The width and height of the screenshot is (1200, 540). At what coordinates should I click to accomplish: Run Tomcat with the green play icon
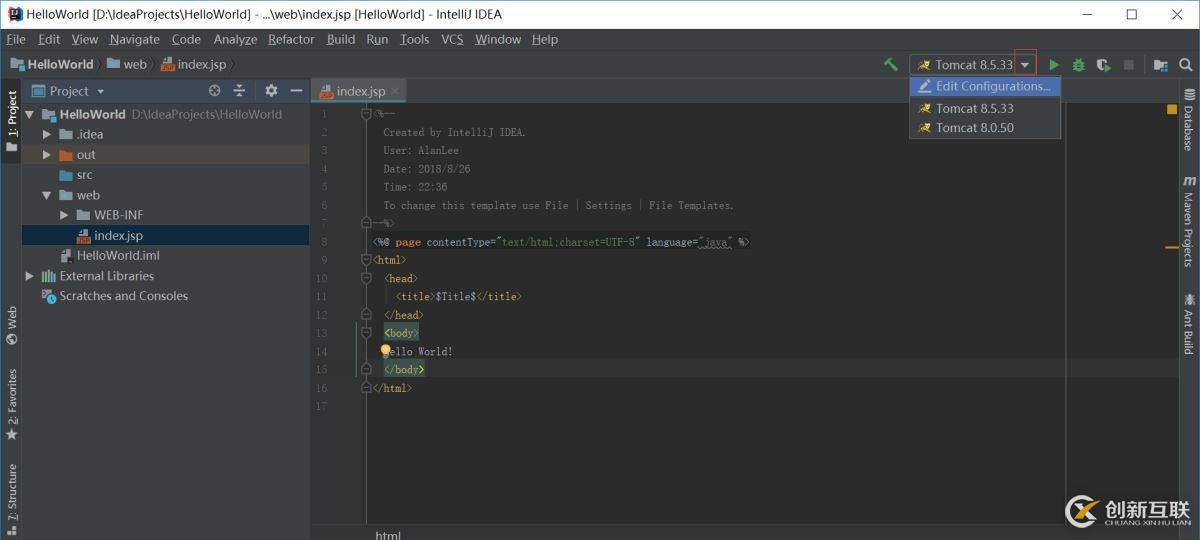(x=1053, y=64)
